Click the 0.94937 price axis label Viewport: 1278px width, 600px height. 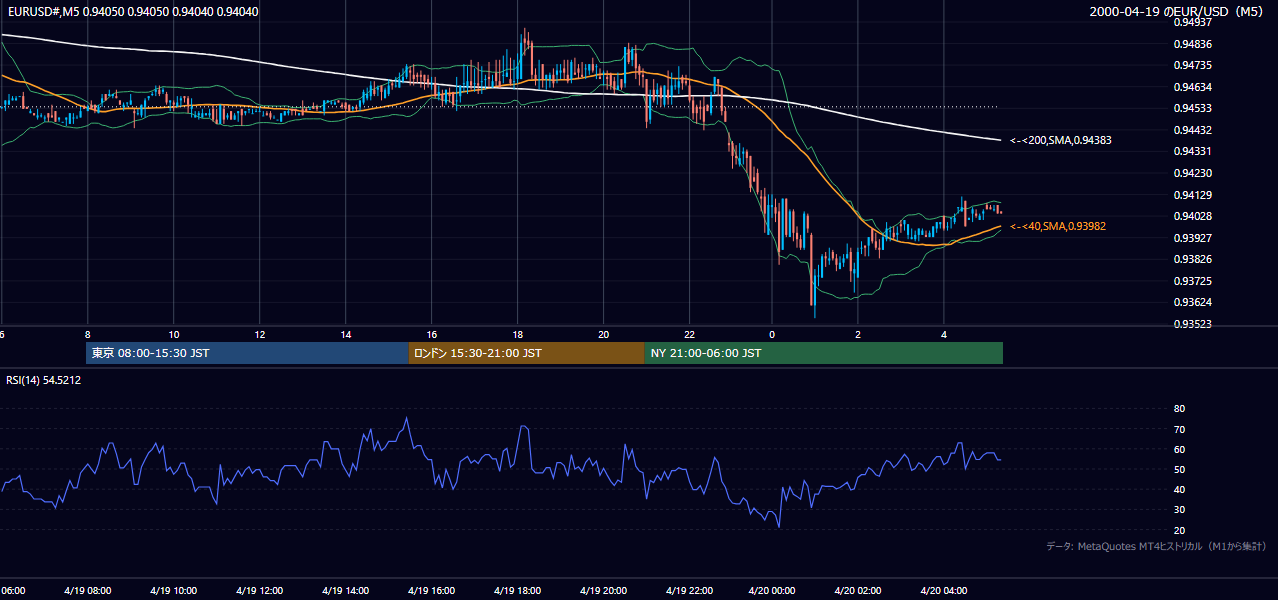(1192, 22)
